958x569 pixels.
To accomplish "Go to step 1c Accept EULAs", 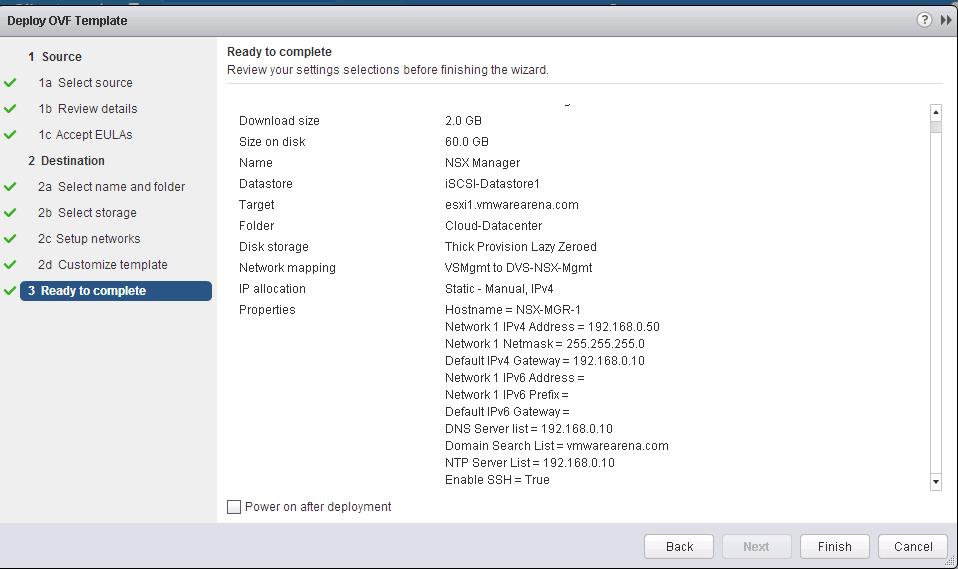I will 85,134.
